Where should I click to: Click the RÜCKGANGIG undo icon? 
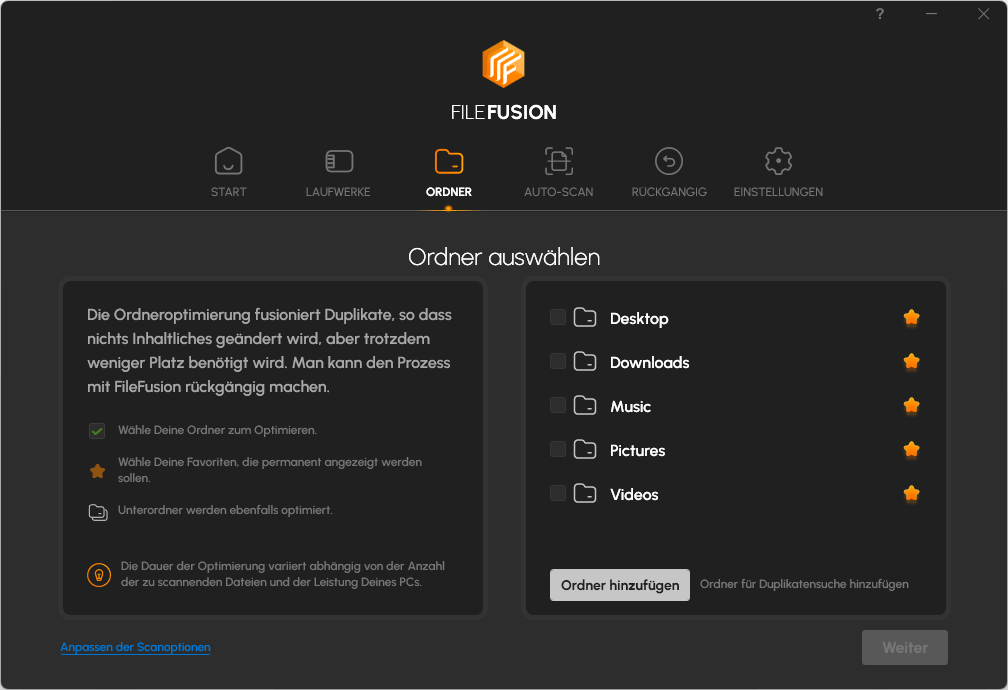tap(668, 161)
